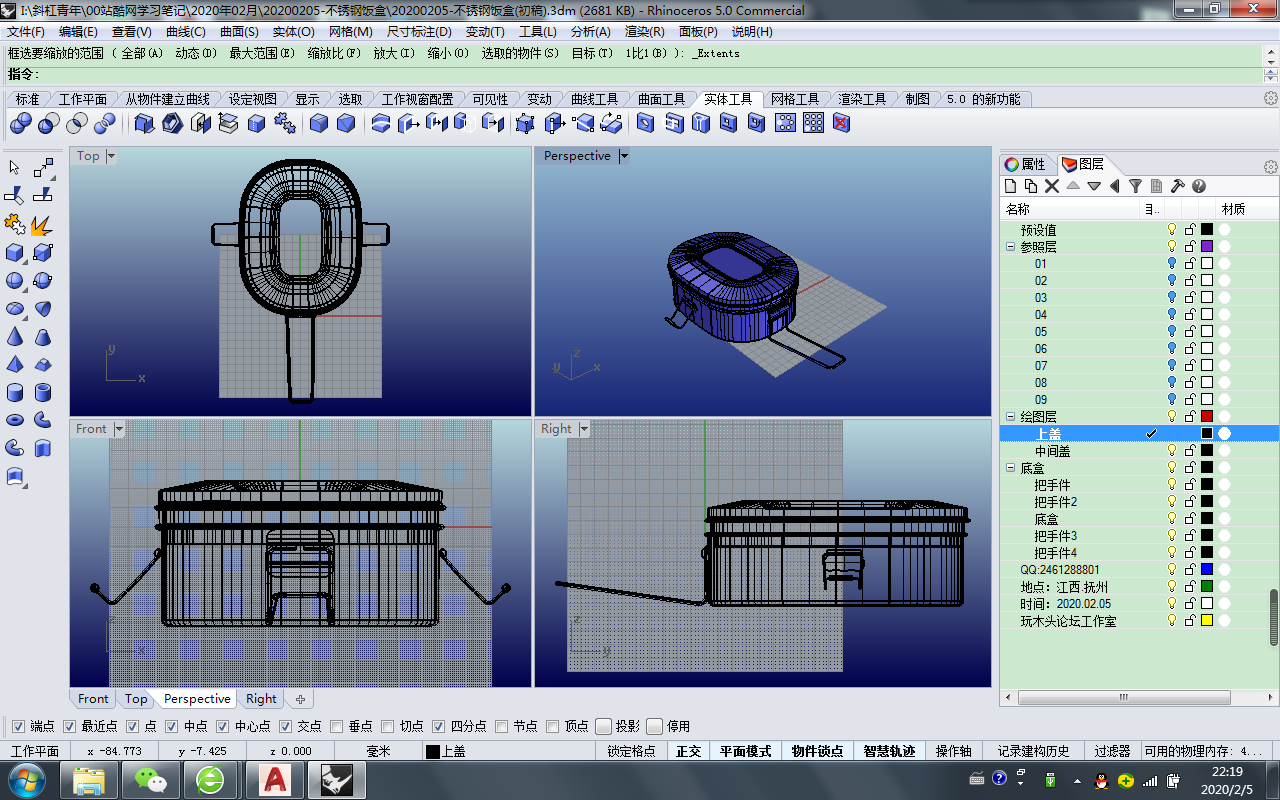
Task: Toggle 锁定格点 in the status bar
Action: pos(632,751)
